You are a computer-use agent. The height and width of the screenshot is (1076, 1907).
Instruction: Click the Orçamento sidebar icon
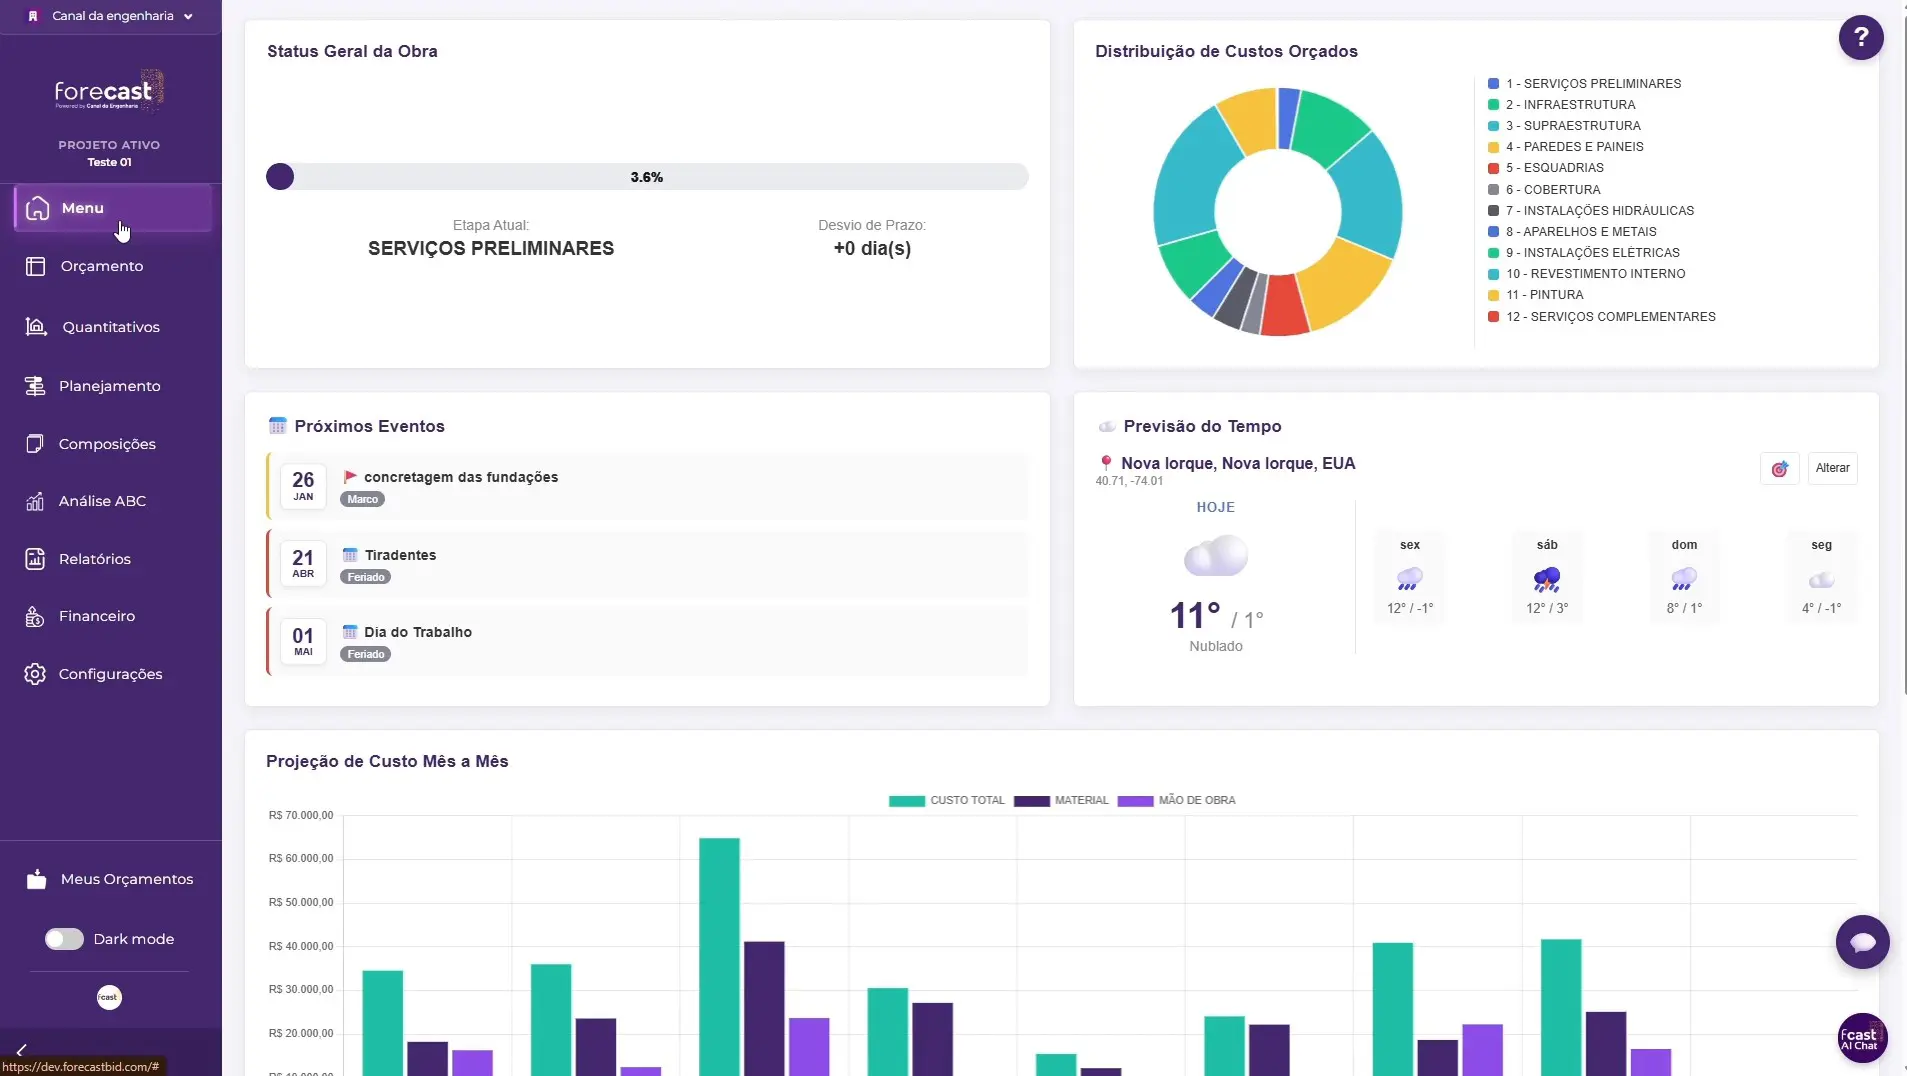[x=36, y=267]
